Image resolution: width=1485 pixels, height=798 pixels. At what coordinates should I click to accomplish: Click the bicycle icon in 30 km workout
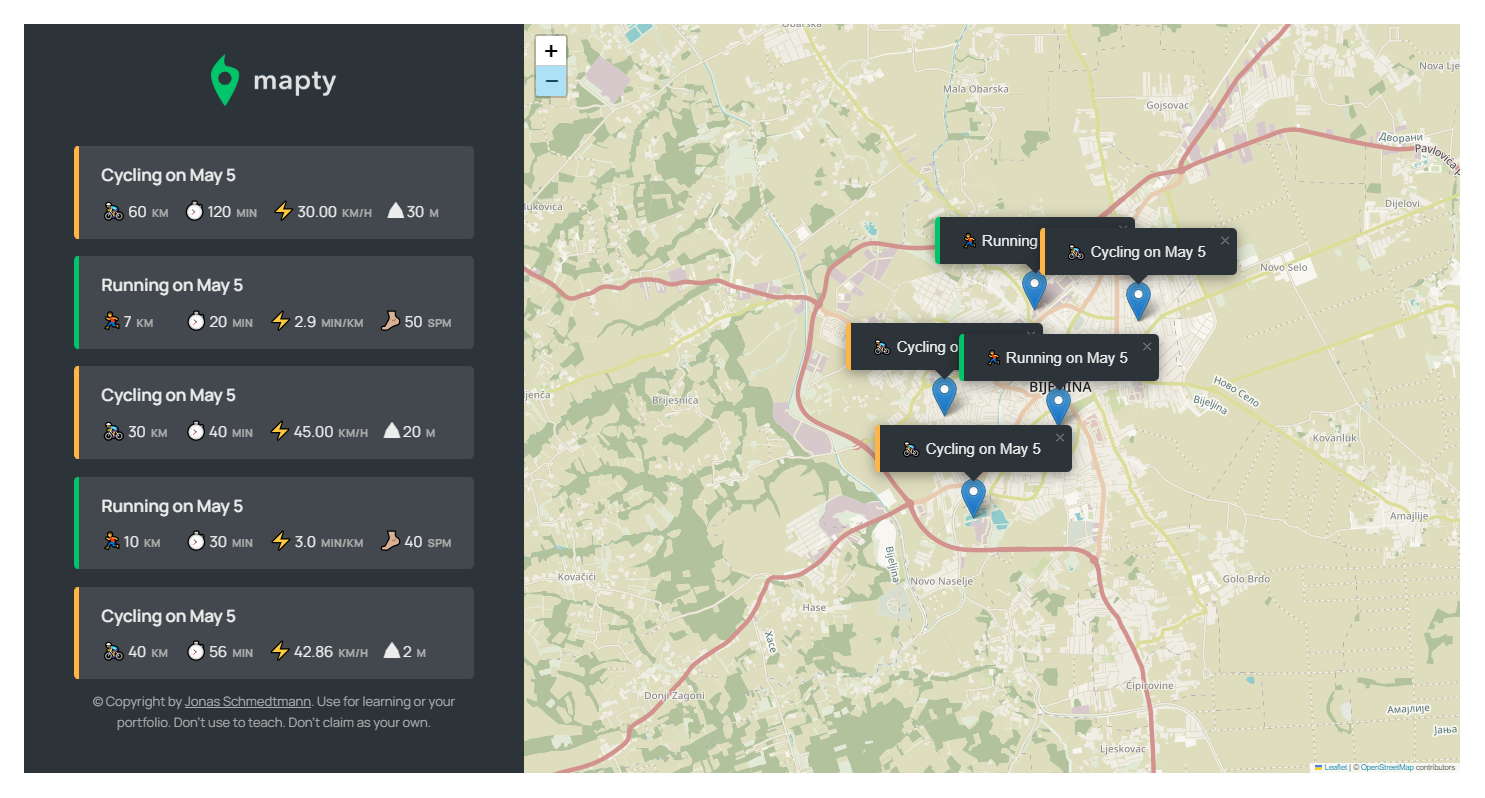point(113,432)
